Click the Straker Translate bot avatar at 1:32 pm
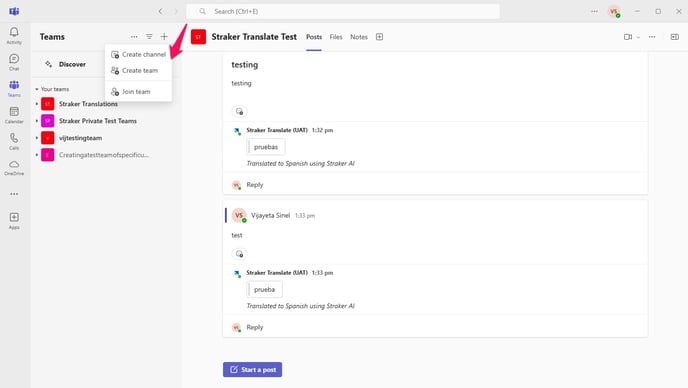This screenshot has width=688, height=388. click(x=237, y=131)
